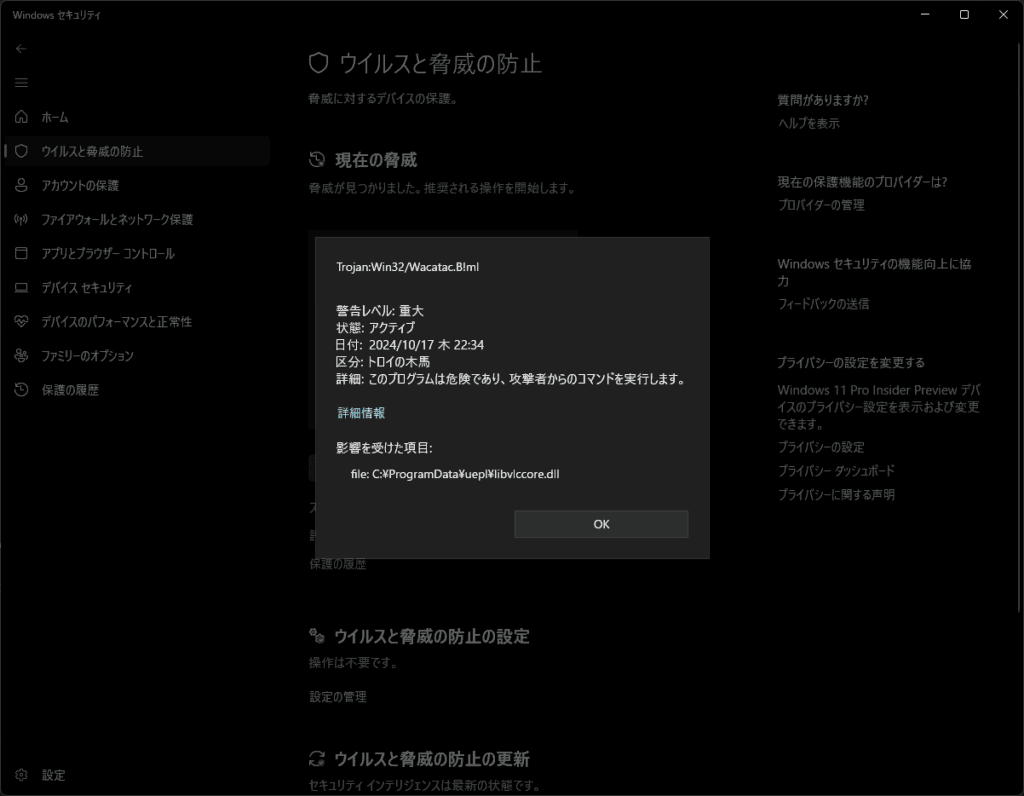Select the device security laptop icon
This screenshot has width=1024, height=796.
pos(21,288)
